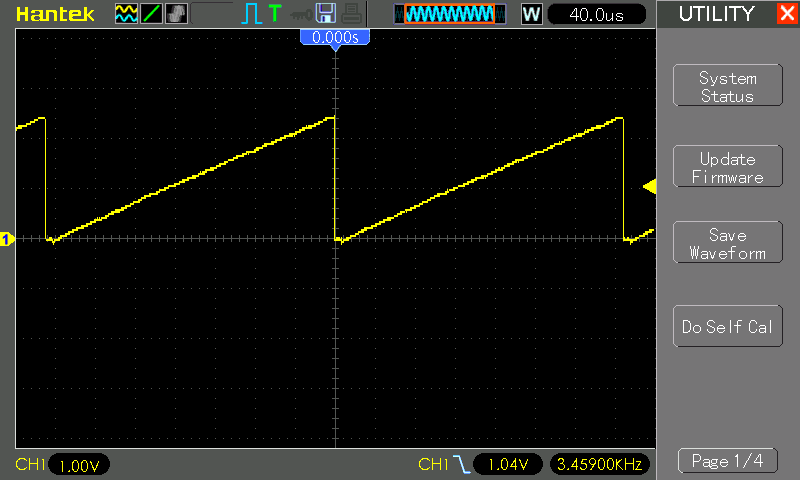Click the UTILITY menu title

(x=716, y=14)
